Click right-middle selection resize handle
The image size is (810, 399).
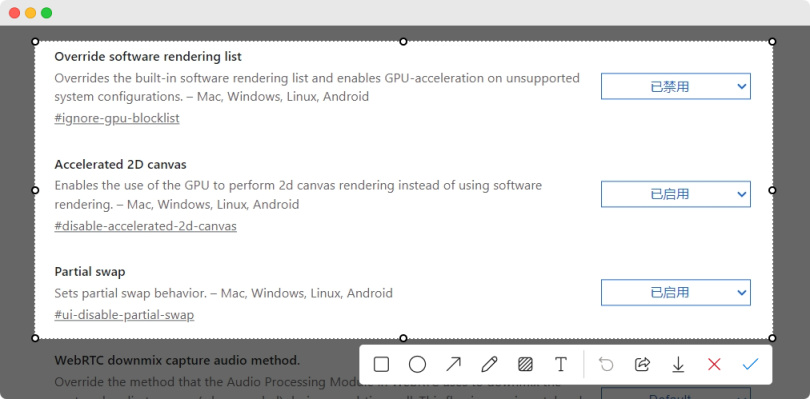point(772,190)
